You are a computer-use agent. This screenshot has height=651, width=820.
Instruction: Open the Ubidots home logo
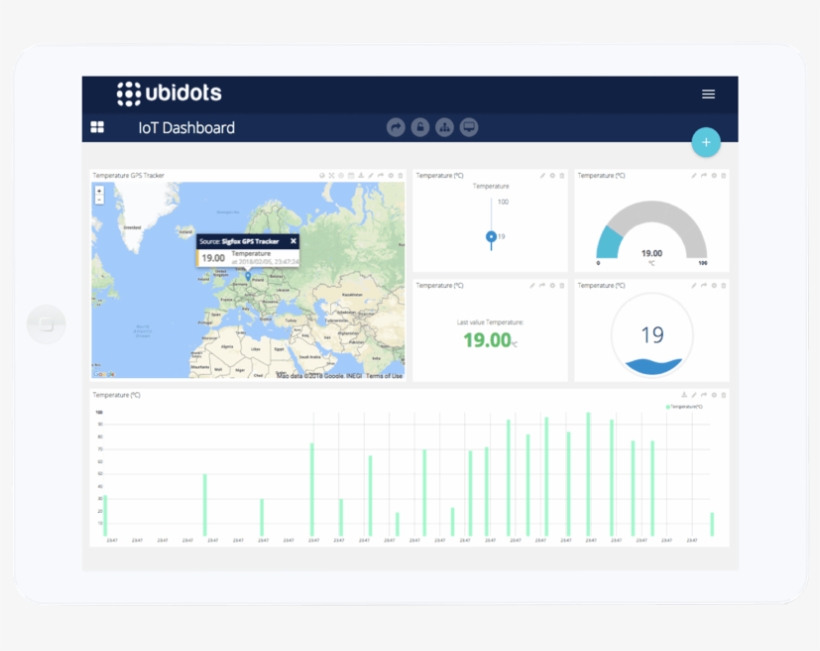point(170,94)
